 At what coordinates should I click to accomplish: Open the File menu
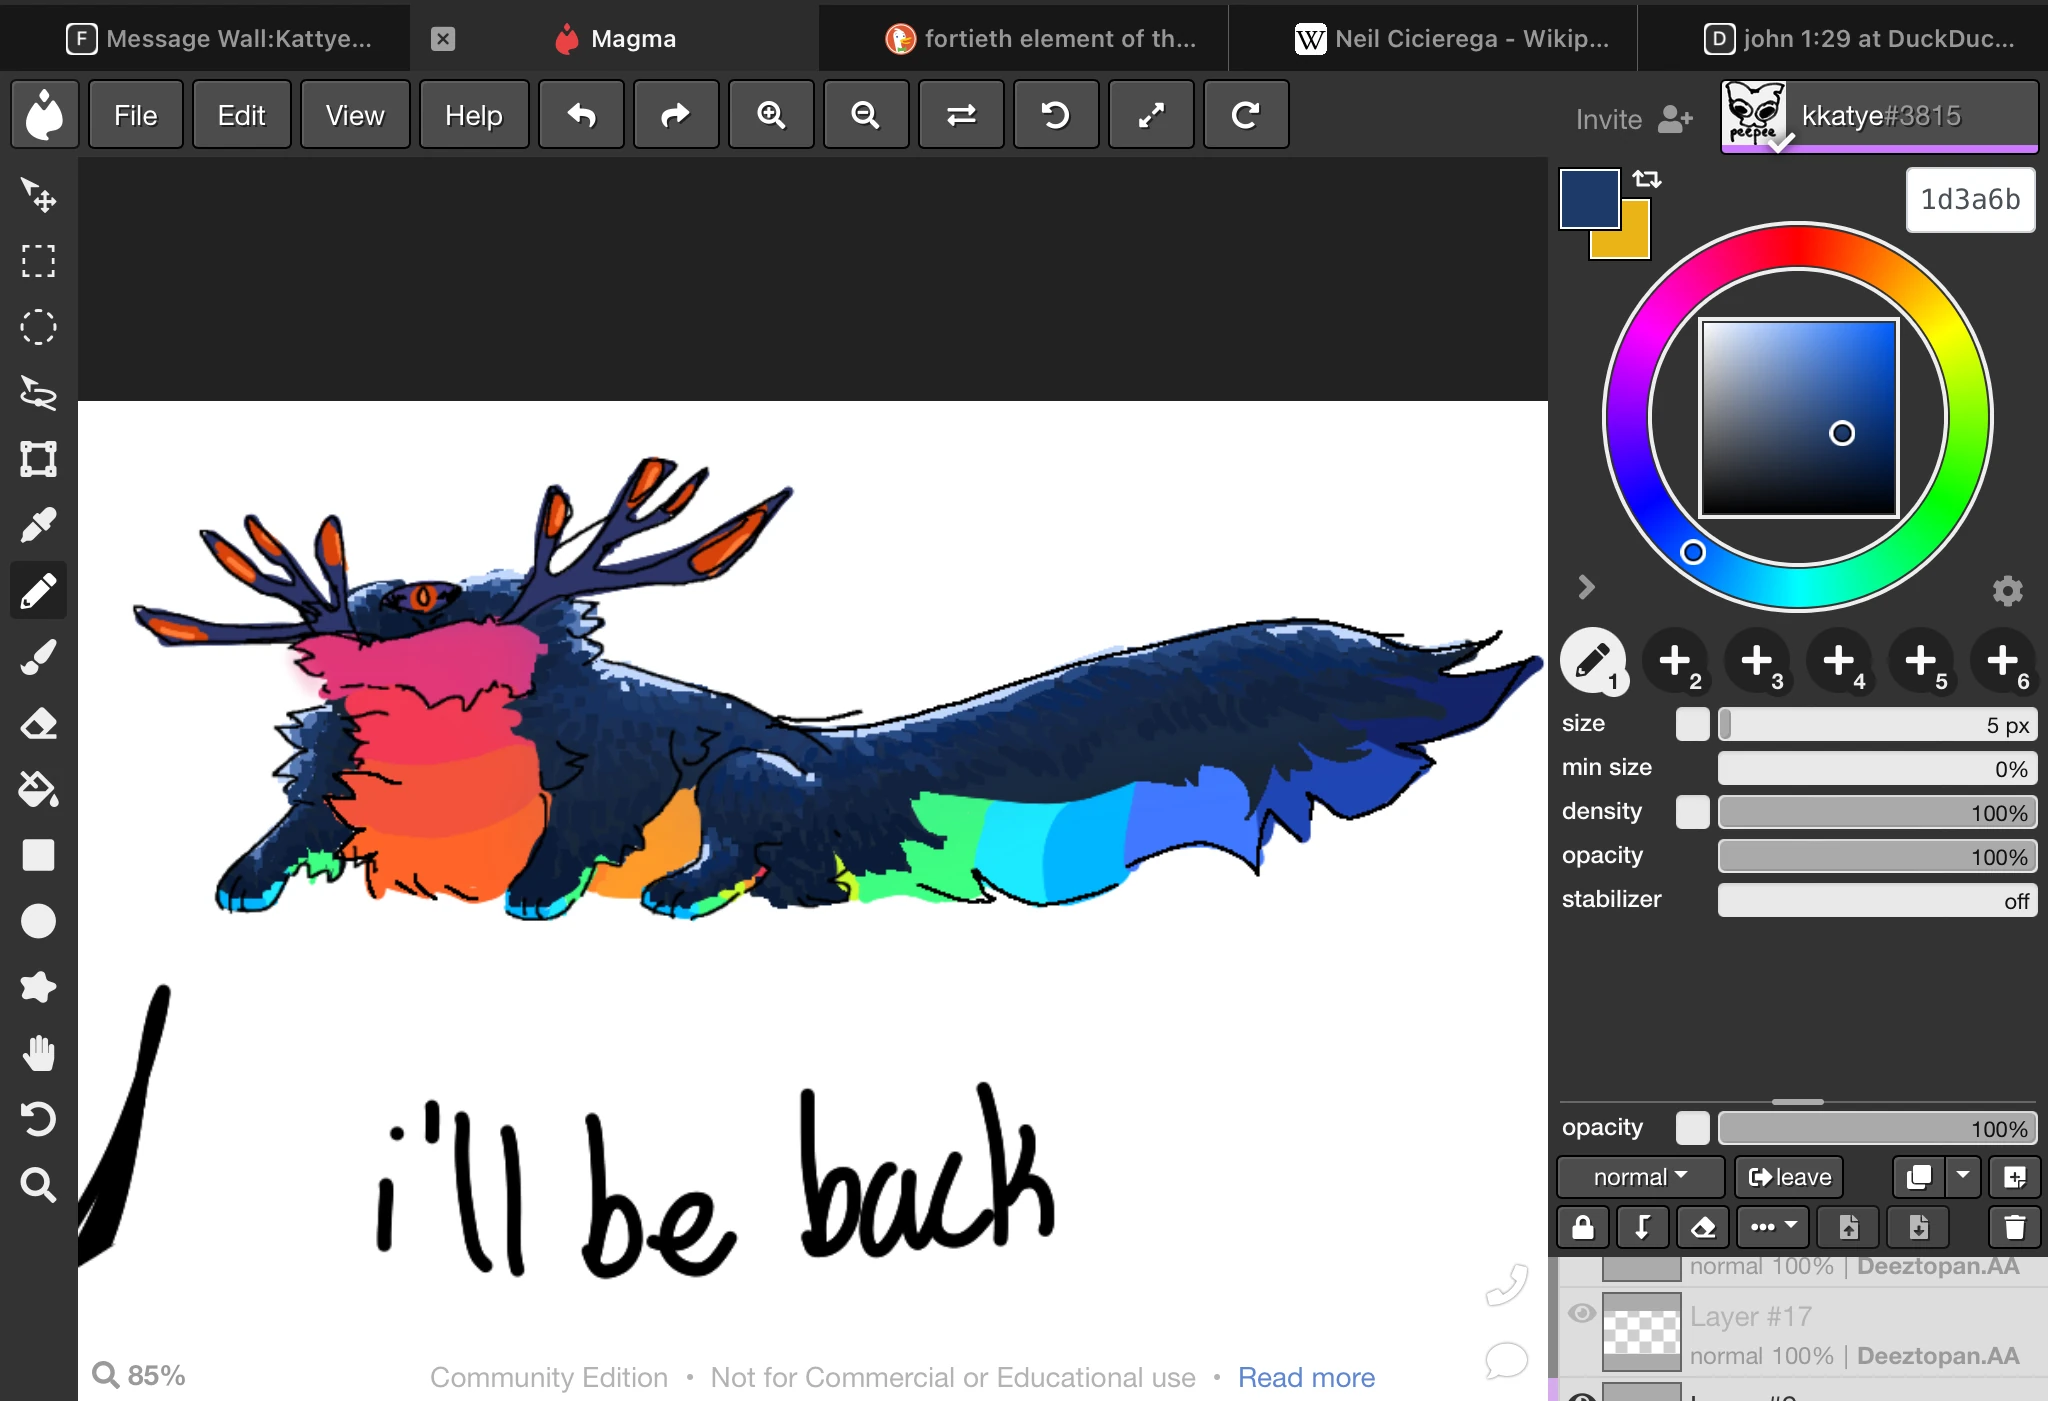pyautogui.click(x=135, y=114)
